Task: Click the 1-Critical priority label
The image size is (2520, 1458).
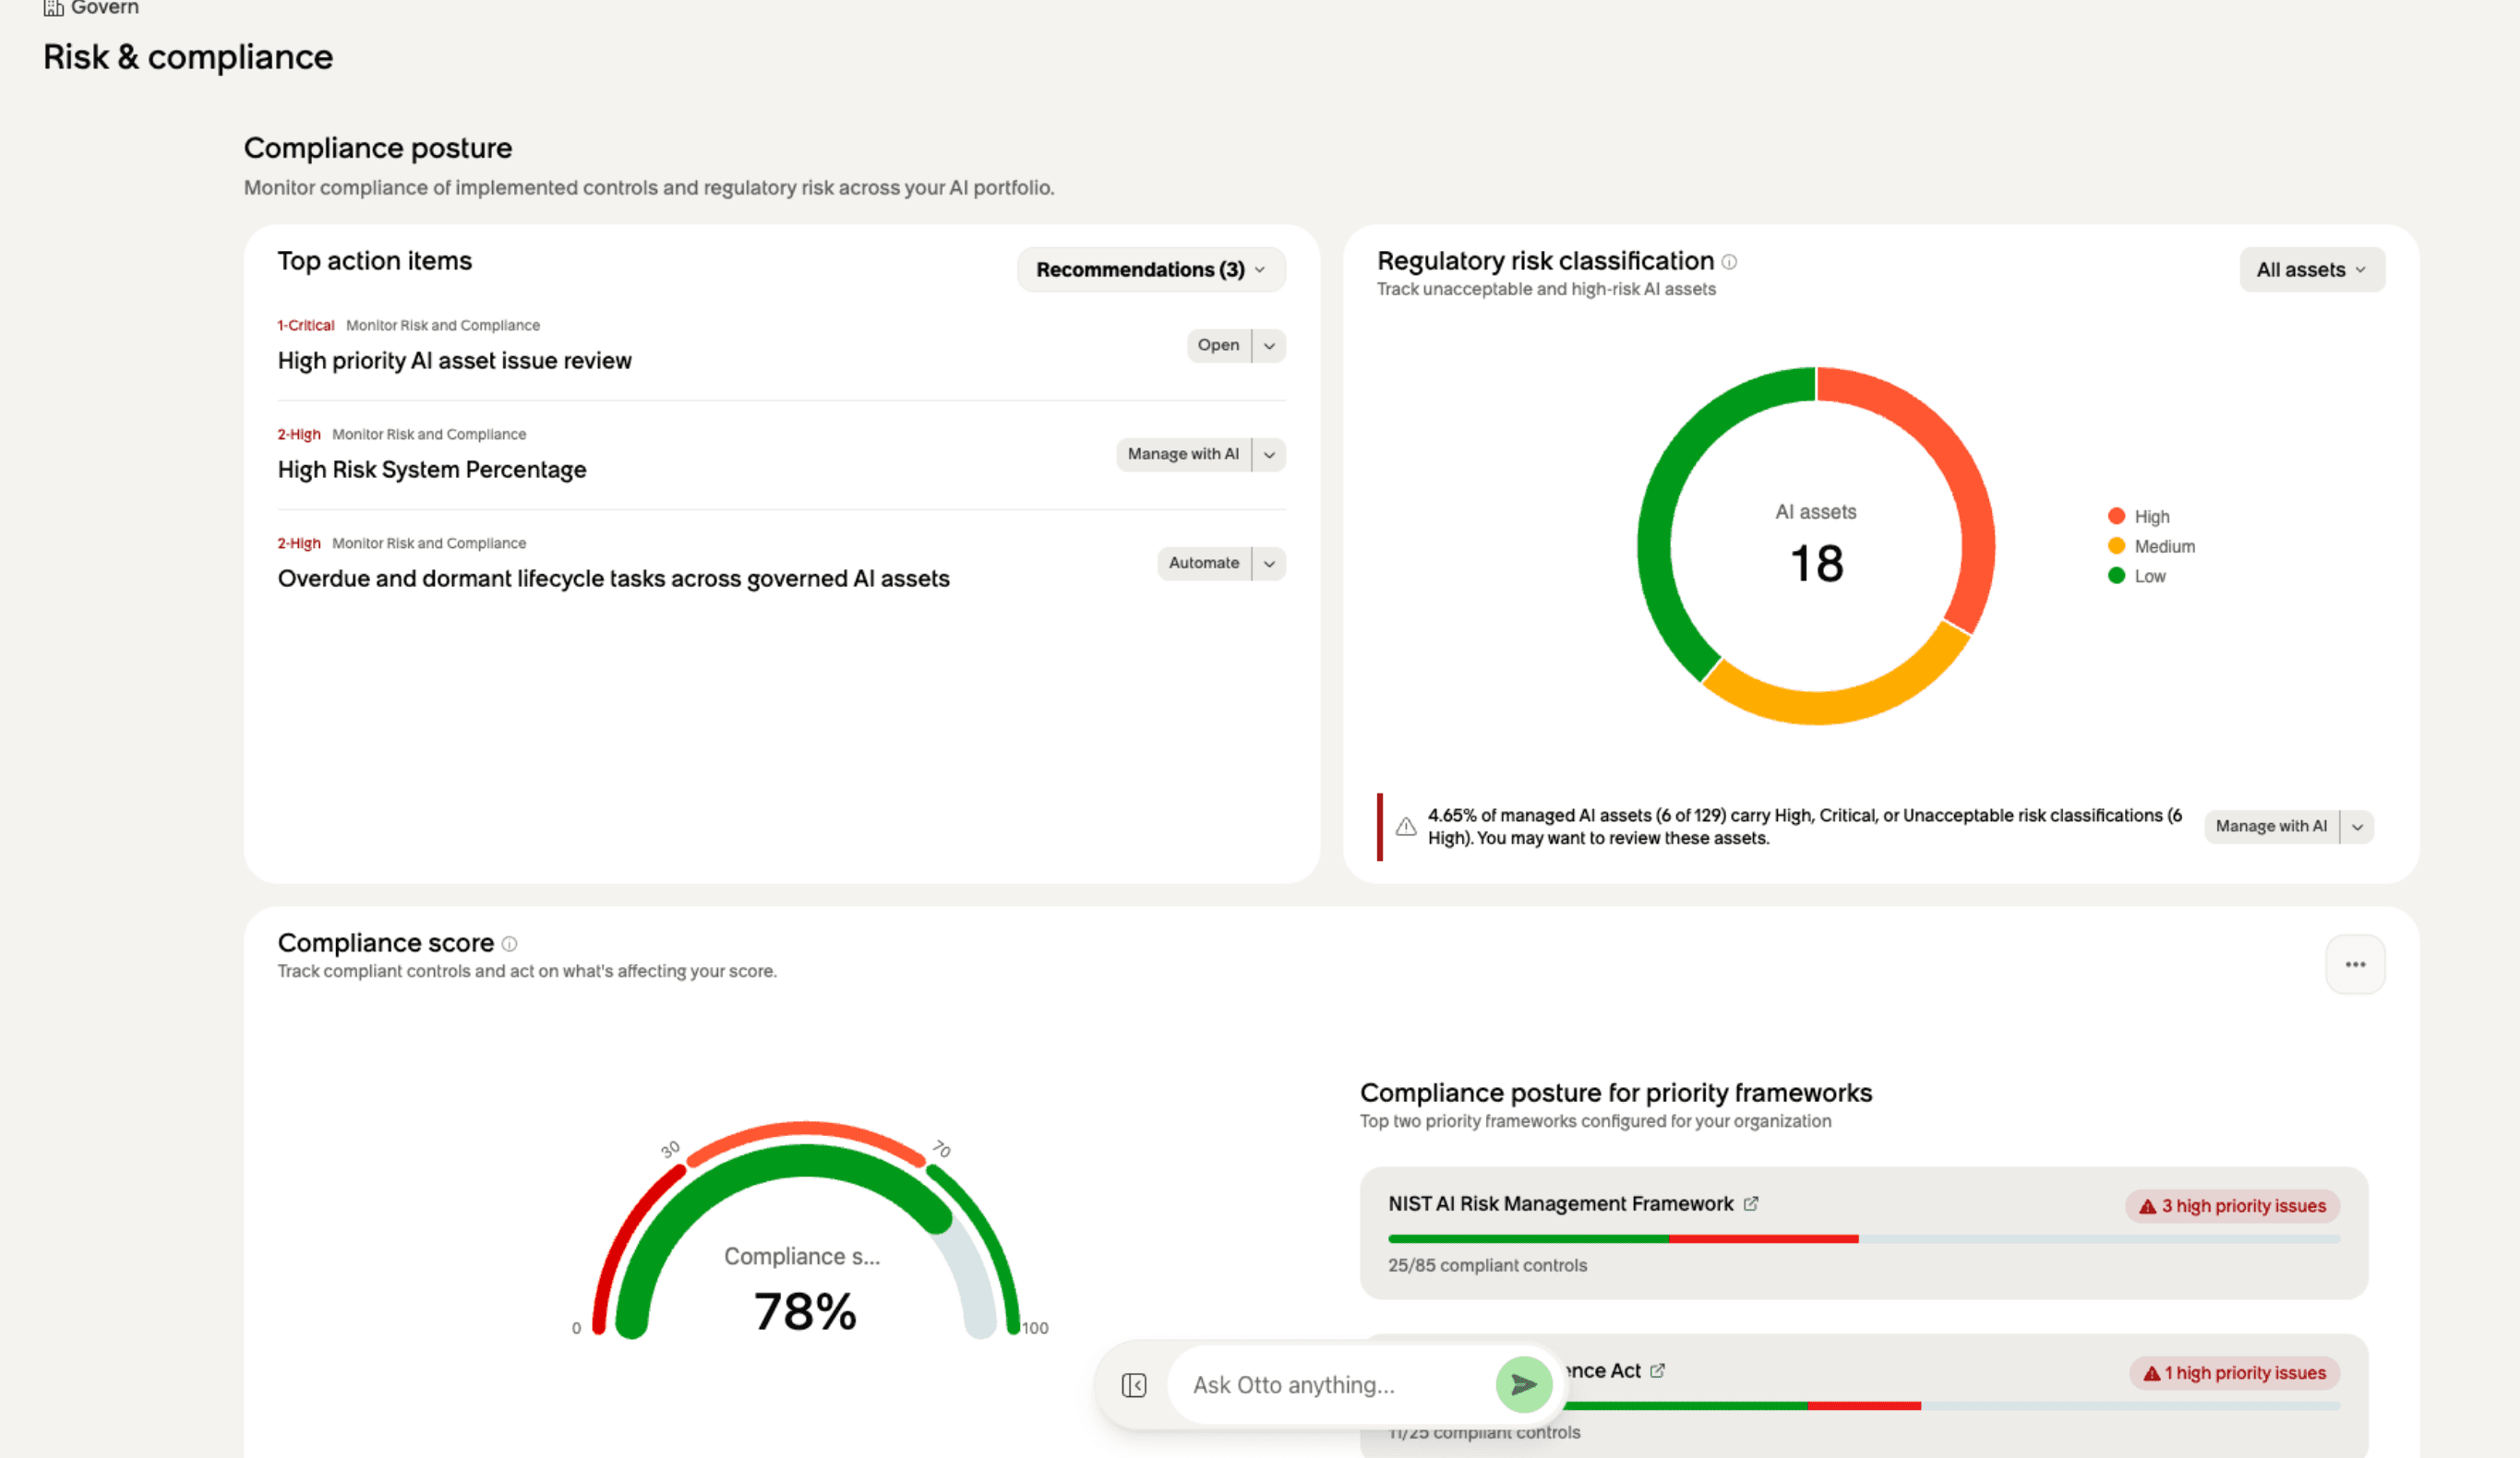Action: [x=306, y=326]
